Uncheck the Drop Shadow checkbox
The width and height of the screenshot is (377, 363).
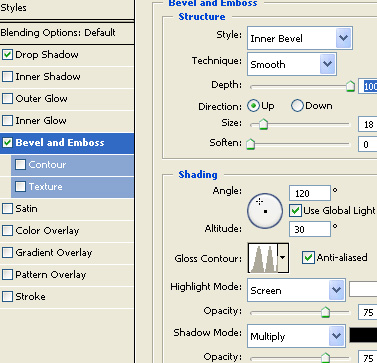point(7,55)
